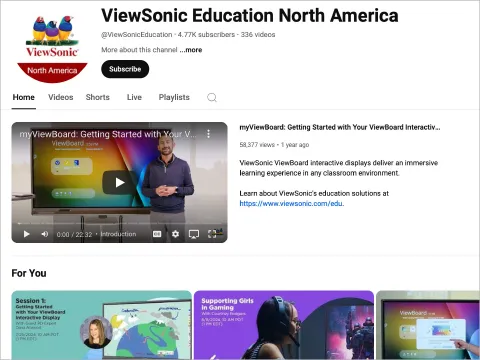Click the channel search magnifier icon
This screenshot has width=480, height=360.
coord(212,97)
